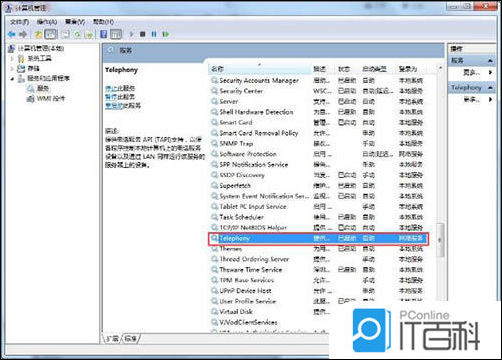This screenshot has height=360, width=502.
Task: Toggle the show/hide action pane icon
Action: pos(116,34)
